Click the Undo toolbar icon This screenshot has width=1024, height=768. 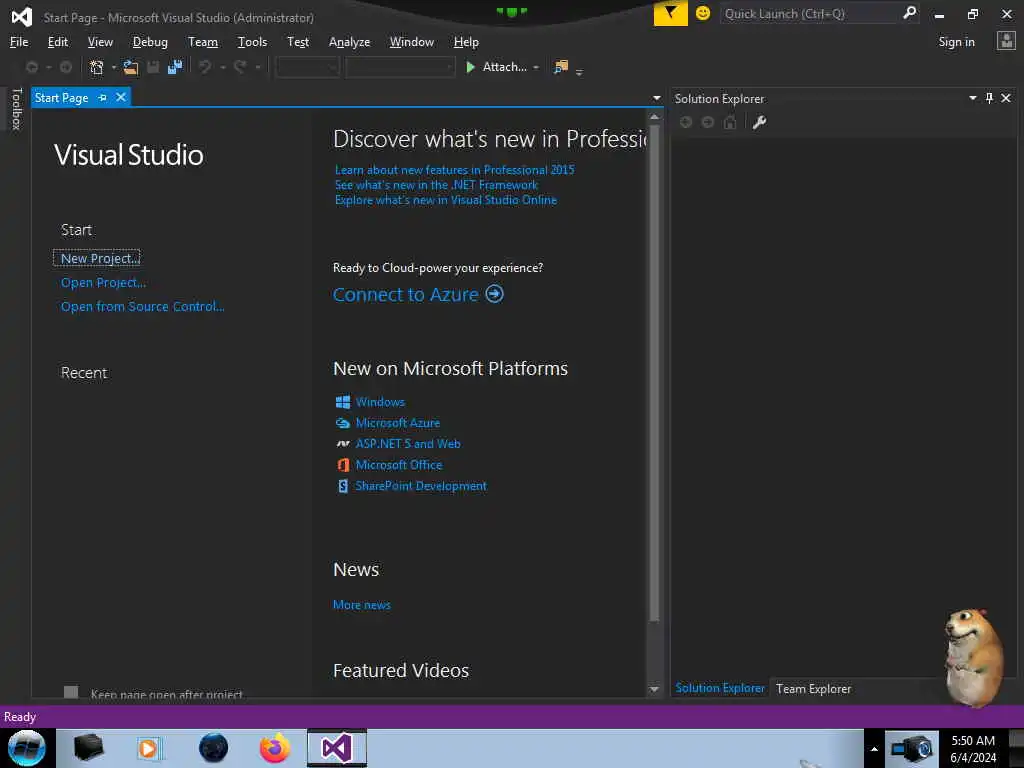click(x=205, y=67)
